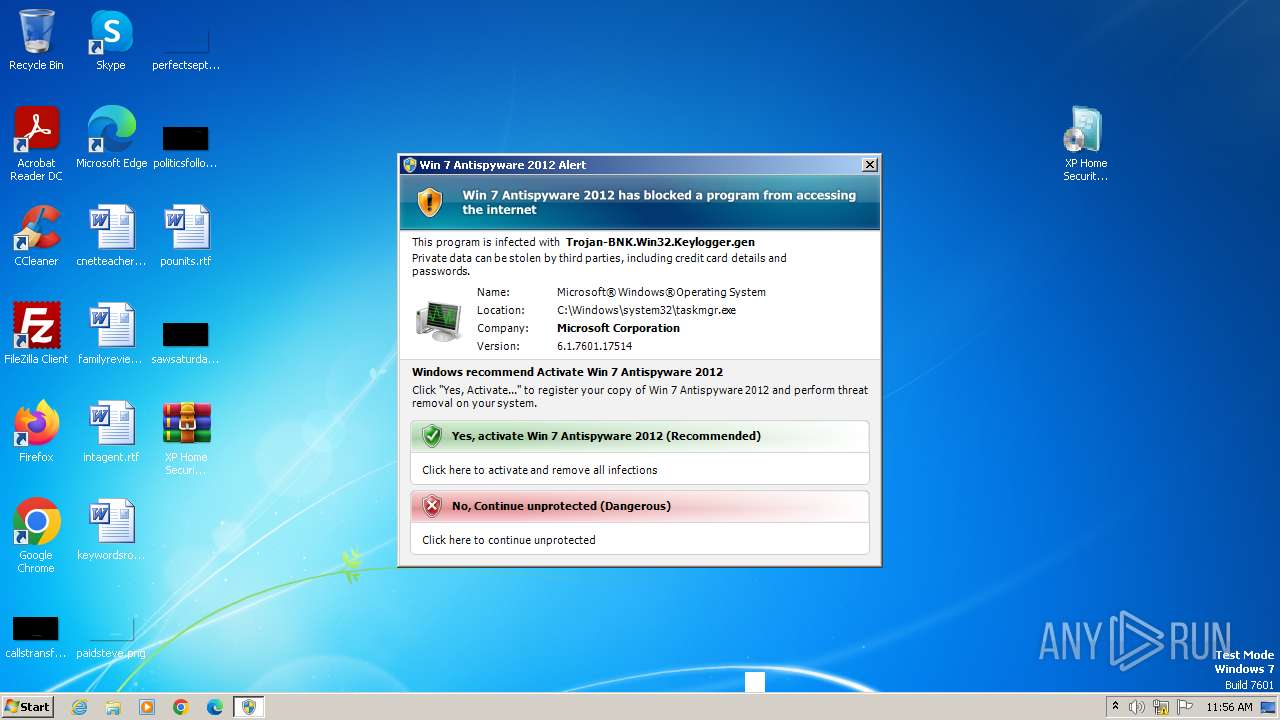Click Microsoft Corporation company text
This screenshot has height=720, width=1280.
point(618,328)
